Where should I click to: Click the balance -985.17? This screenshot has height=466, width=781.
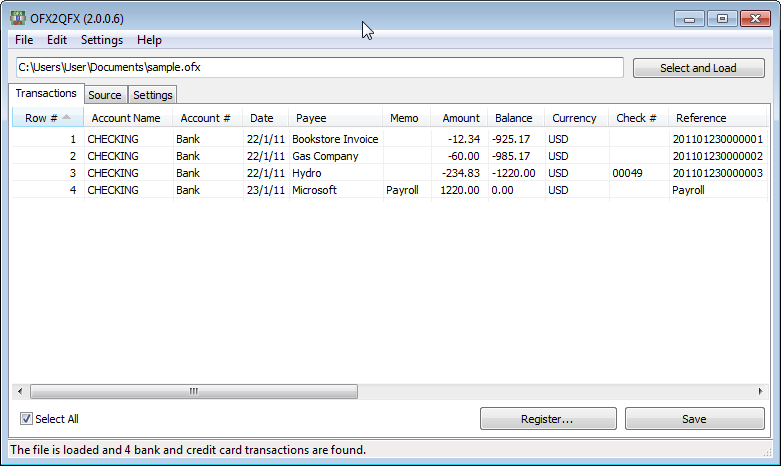[511, 156]
